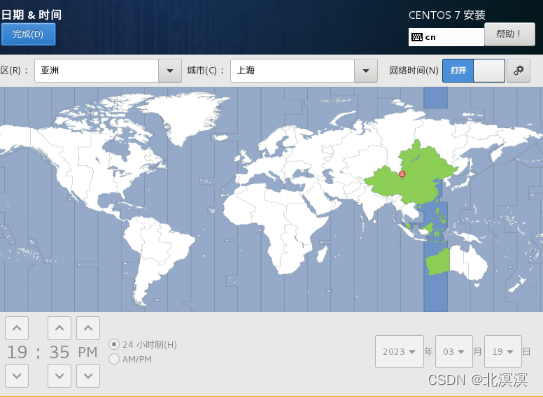This screenshot has width=543, height=397.
Task: Increase the minutes with up arrow
Action: tap(59, 328)
